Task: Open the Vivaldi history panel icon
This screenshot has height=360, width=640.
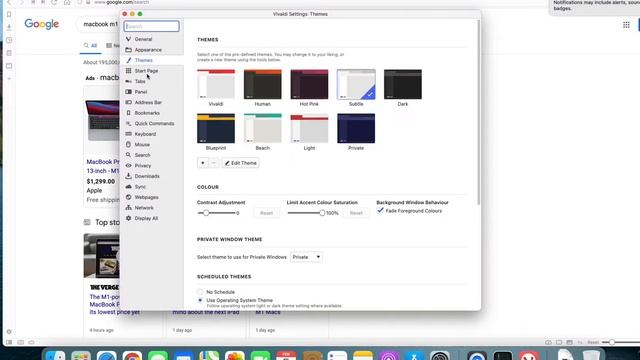Action: click(9, 40)
